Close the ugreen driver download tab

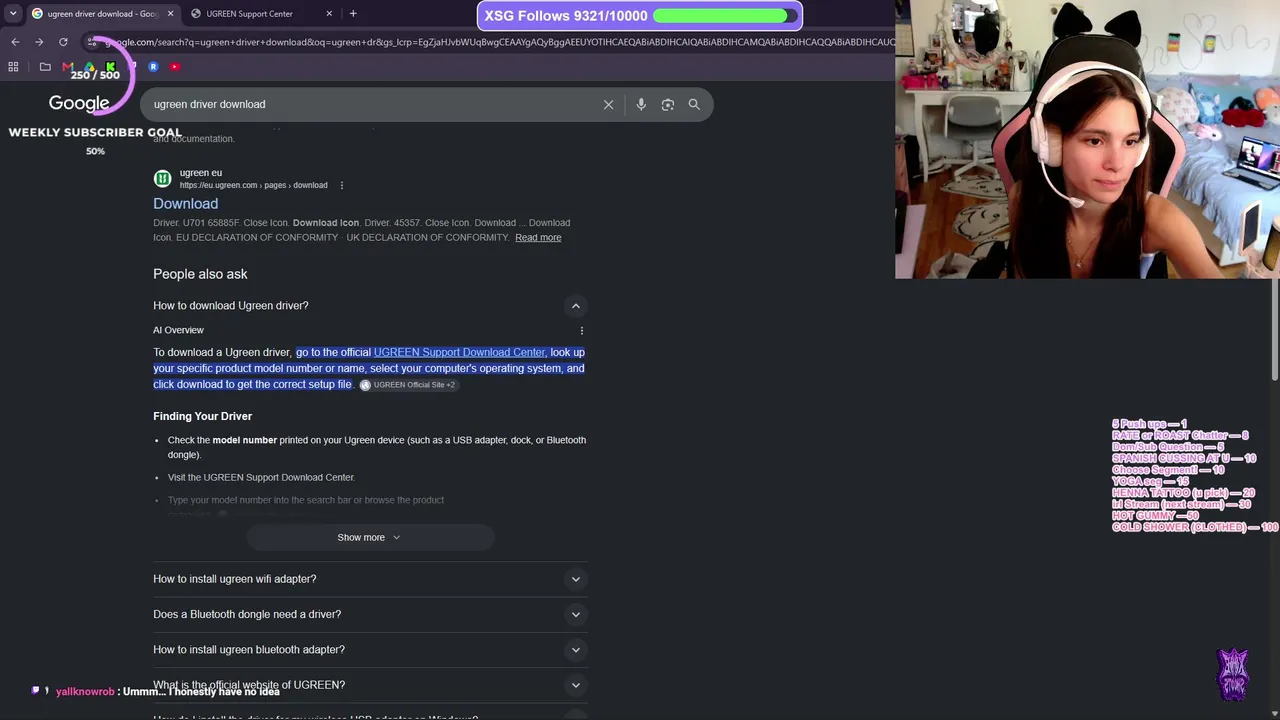(170, 14)
